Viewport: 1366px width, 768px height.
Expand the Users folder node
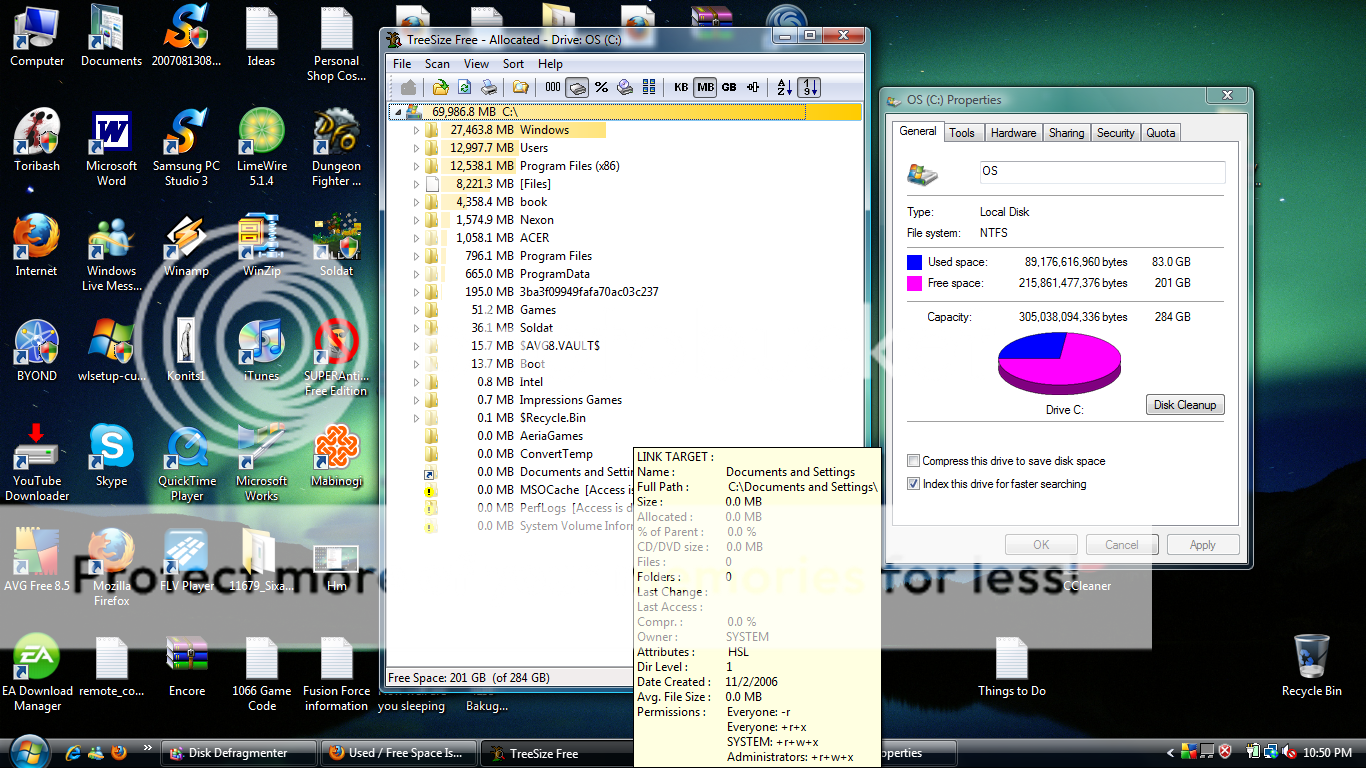pos(417,148)
